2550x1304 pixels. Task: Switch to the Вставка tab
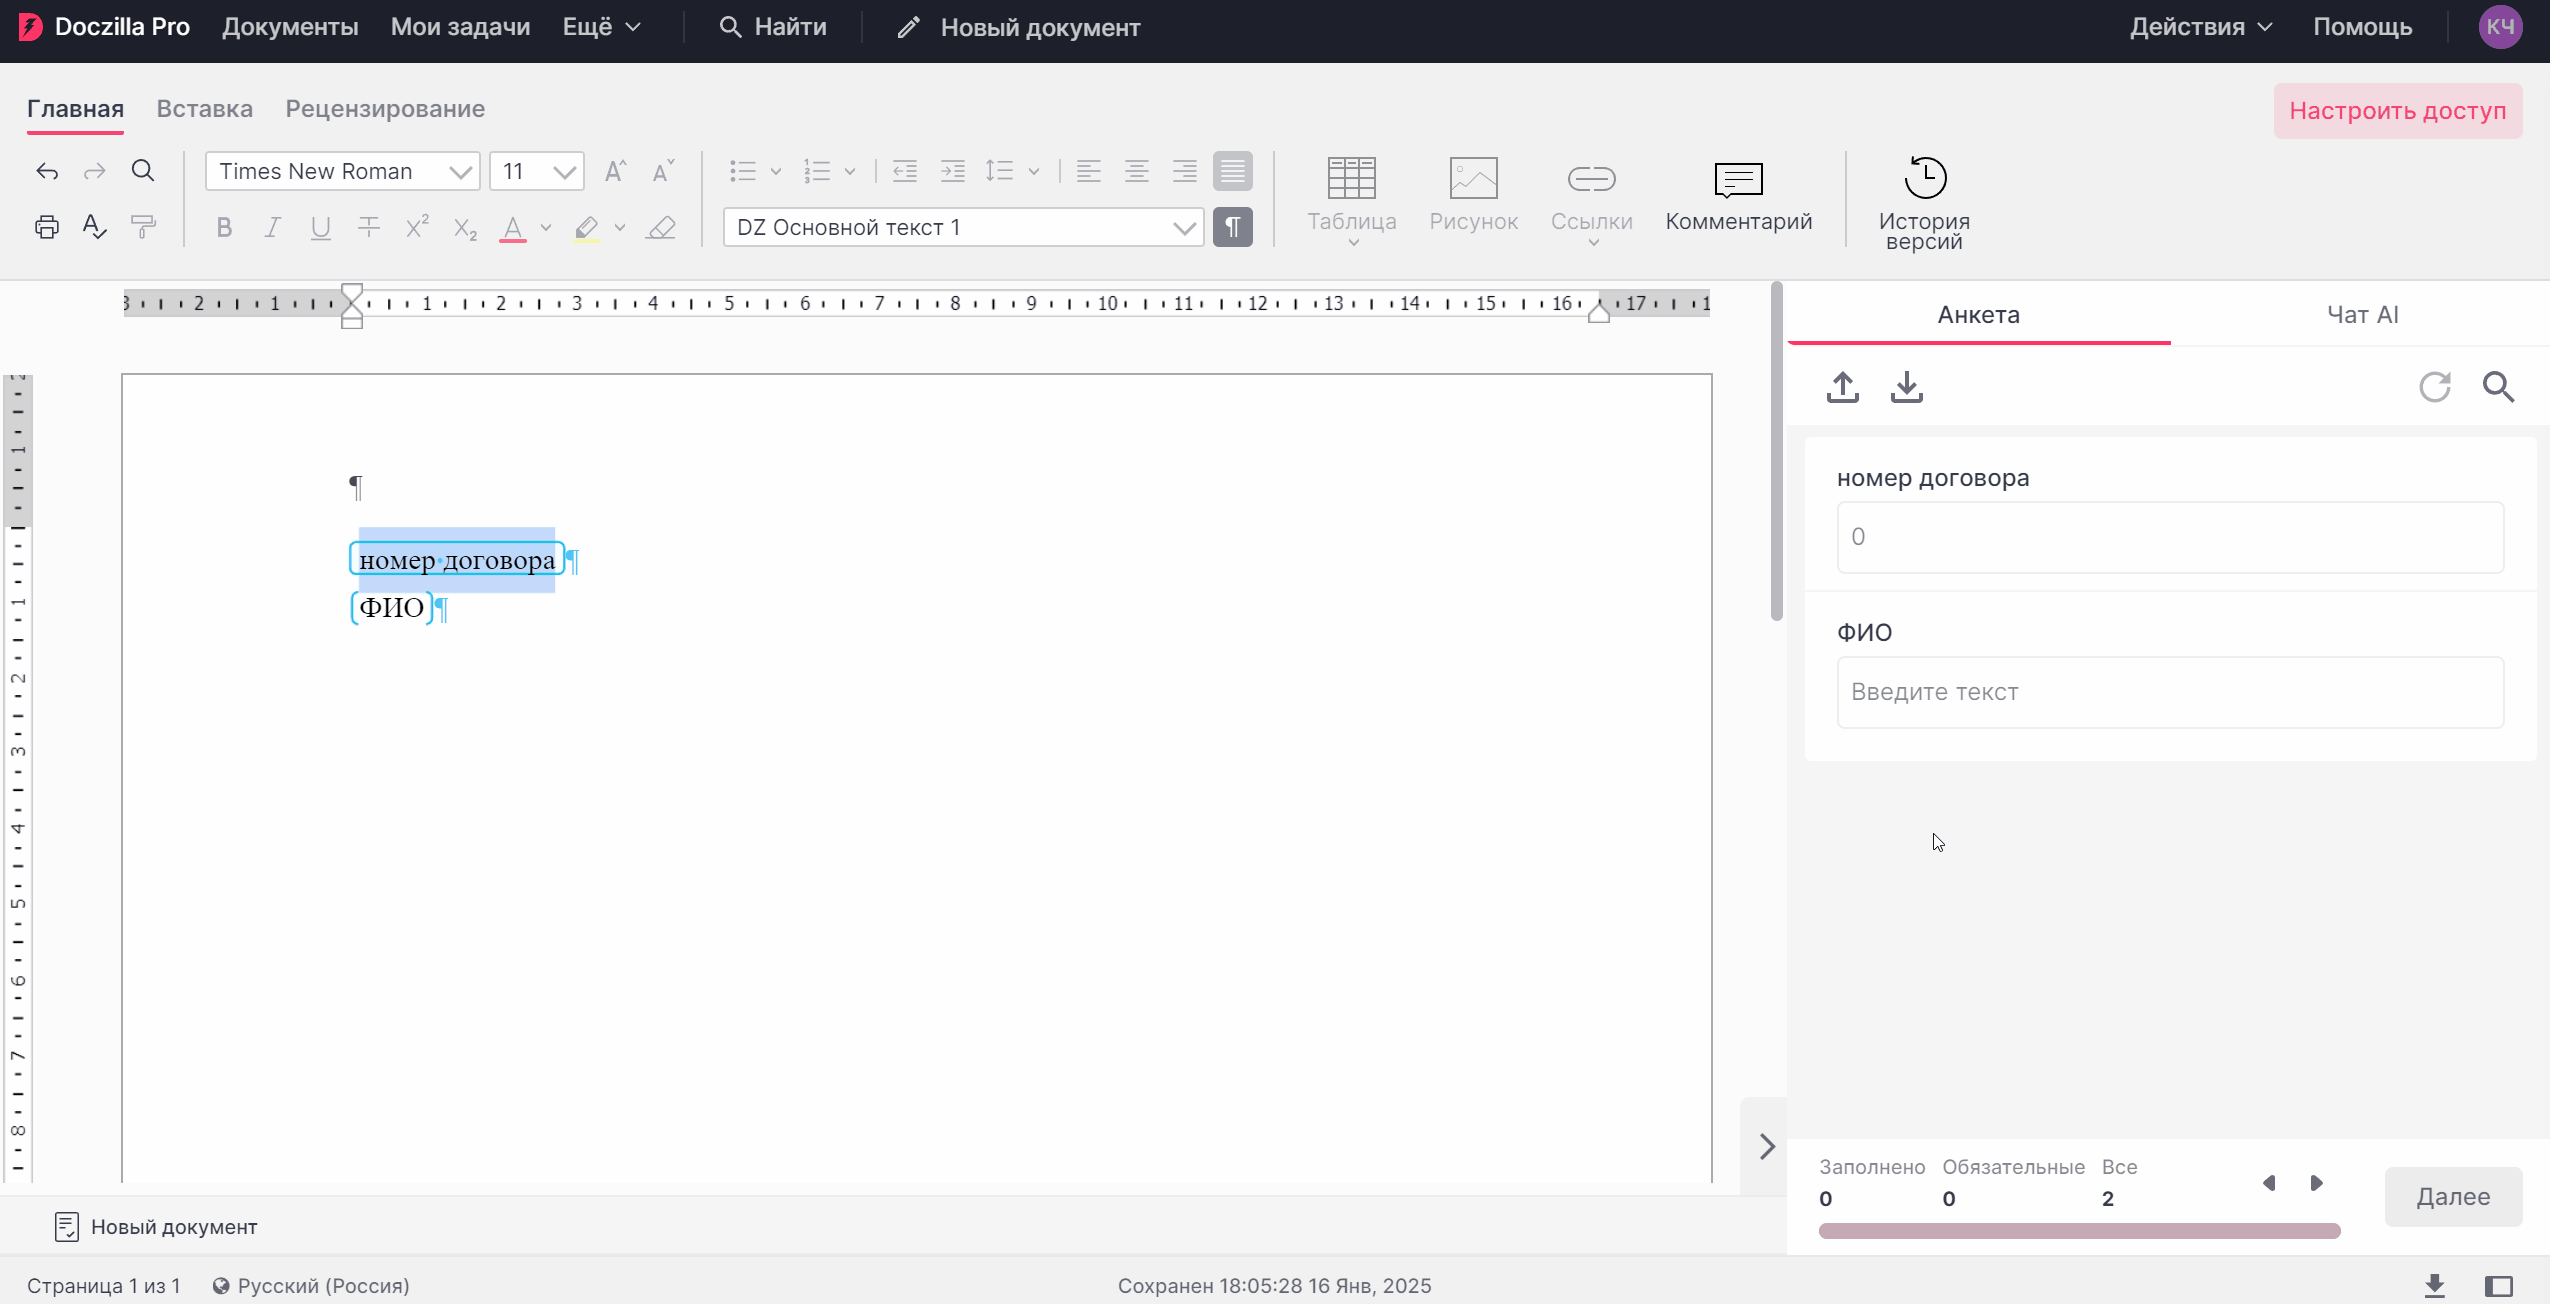[204, 109]
